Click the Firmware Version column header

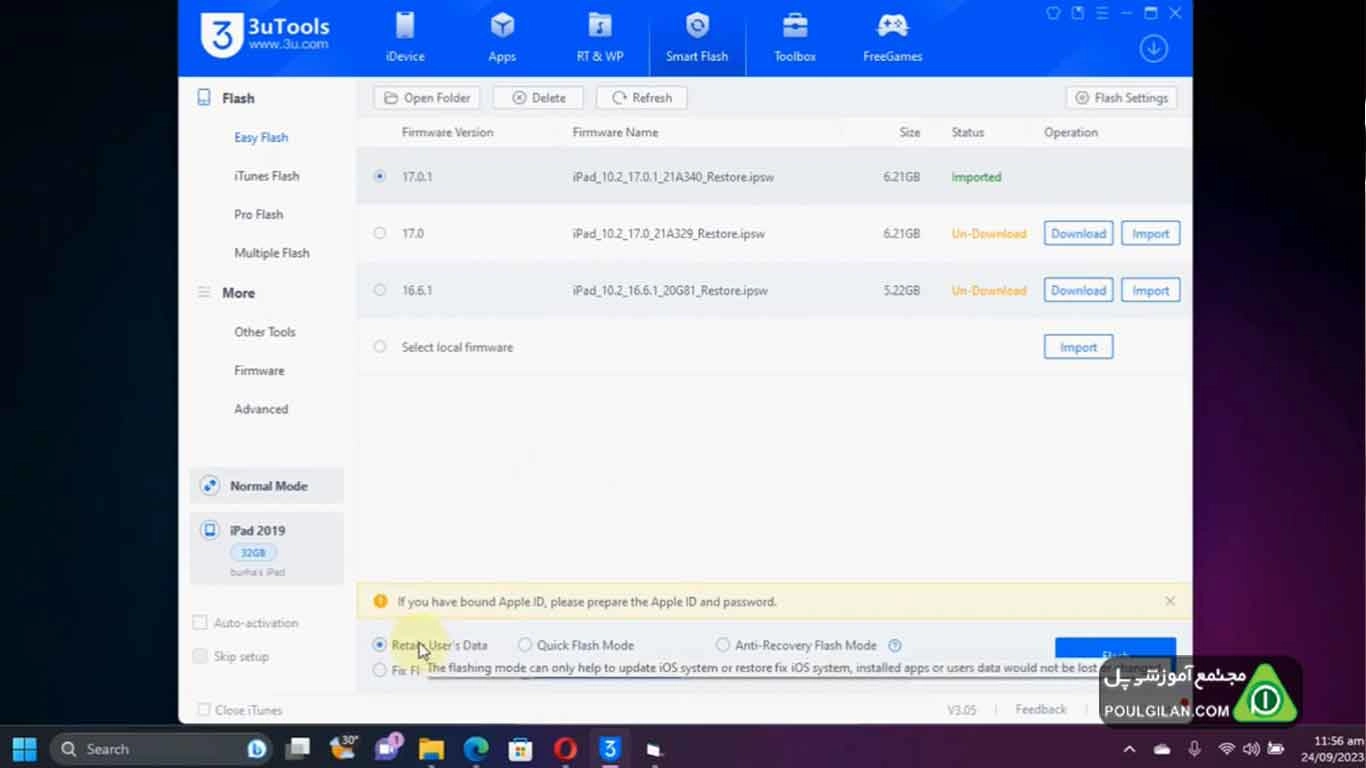[447, 132]
